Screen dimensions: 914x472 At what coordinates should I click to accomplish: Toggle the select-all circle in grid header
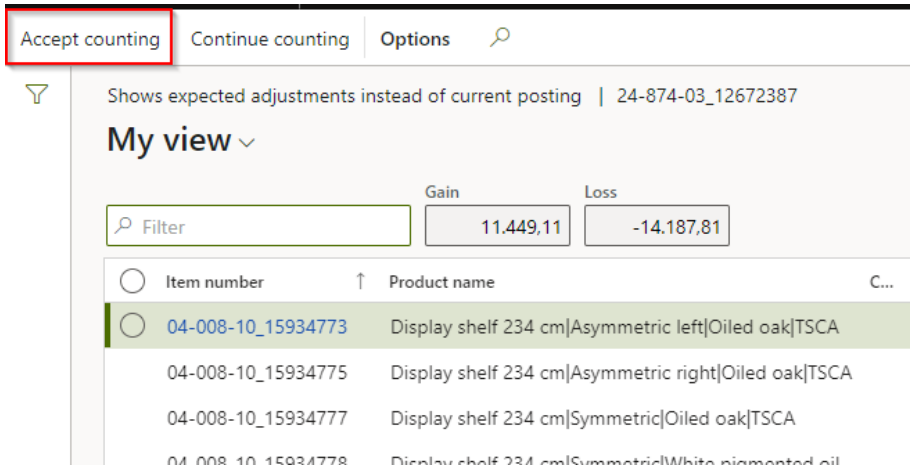click(132, 282)
